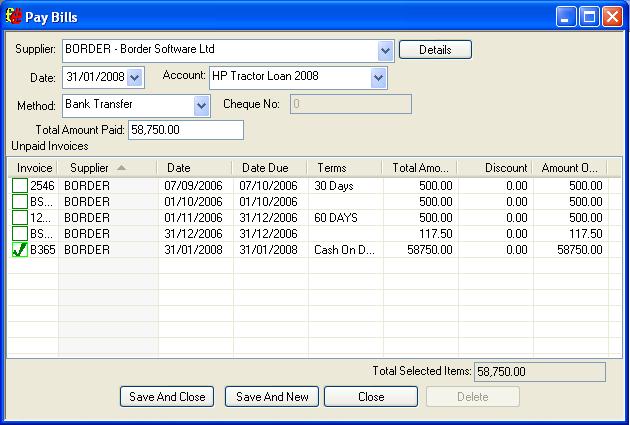Click the Account combo showing HP Tractor Loan 2008
Viewport: 630px width, 425px height.
point(298,78)
